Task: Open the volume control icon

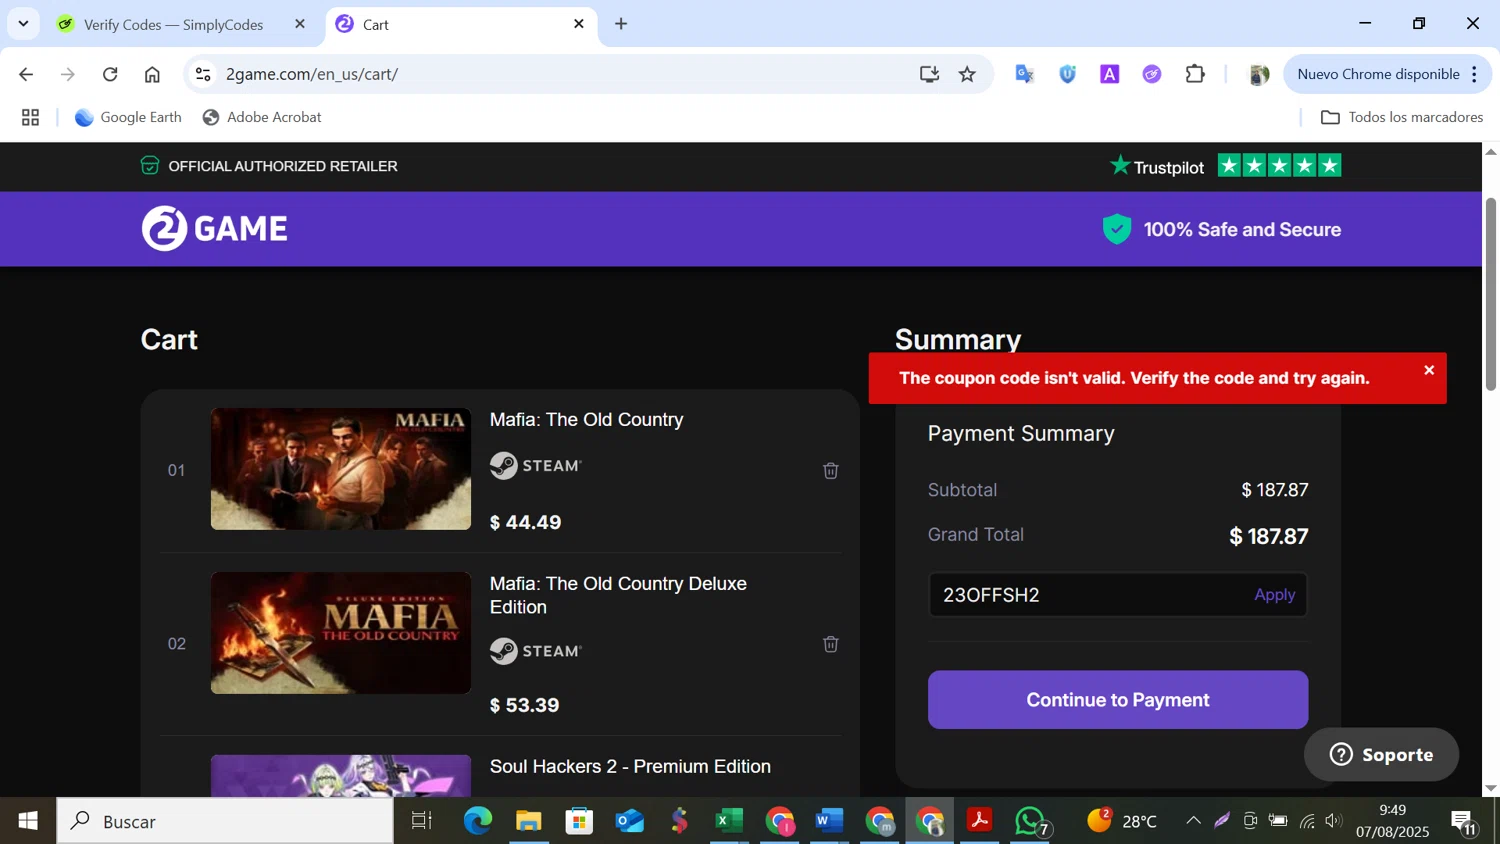Action: [1333, 821]
